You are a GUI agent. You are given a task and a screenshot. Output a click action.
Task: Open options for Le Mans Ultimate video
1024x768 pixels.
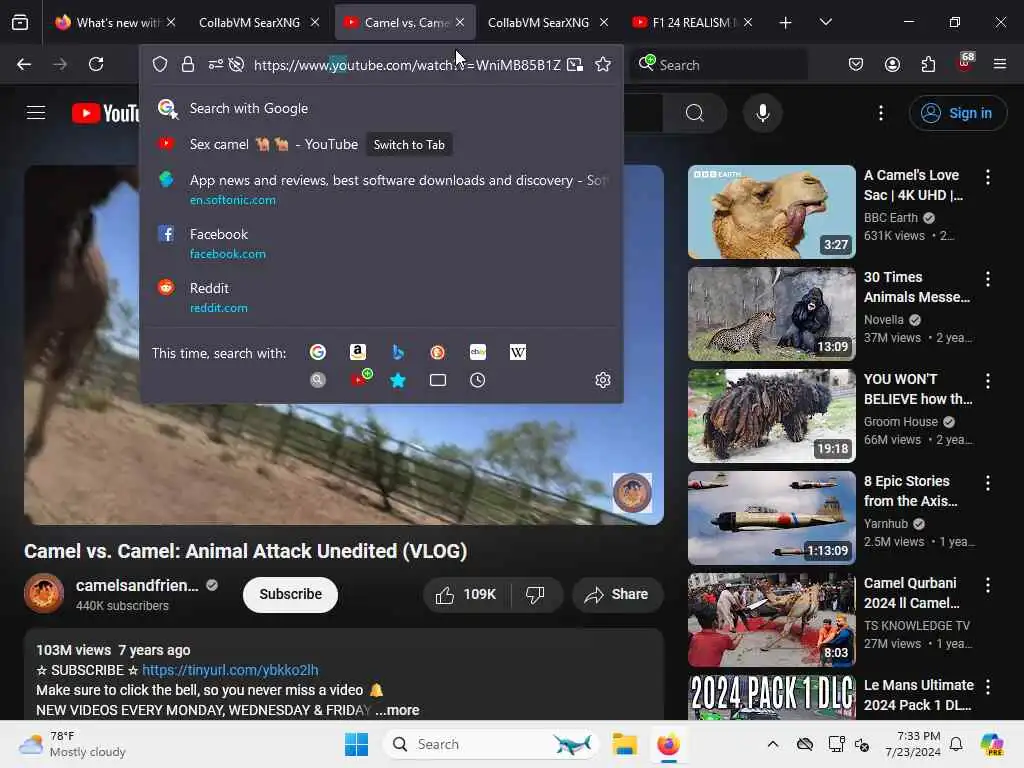pos(987,687)
